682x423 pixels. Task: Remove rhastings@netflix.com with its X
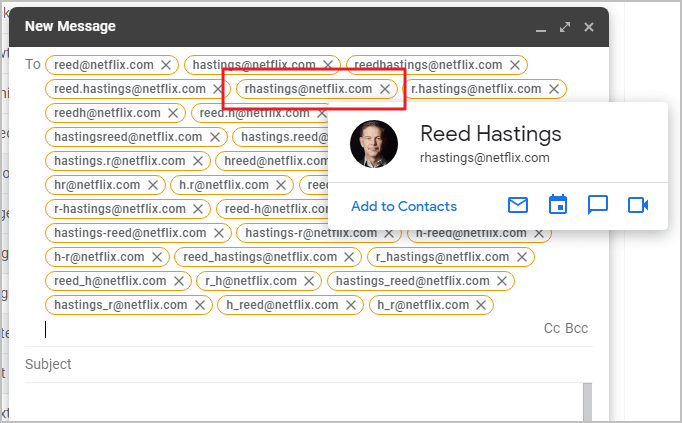coord(384,89)
